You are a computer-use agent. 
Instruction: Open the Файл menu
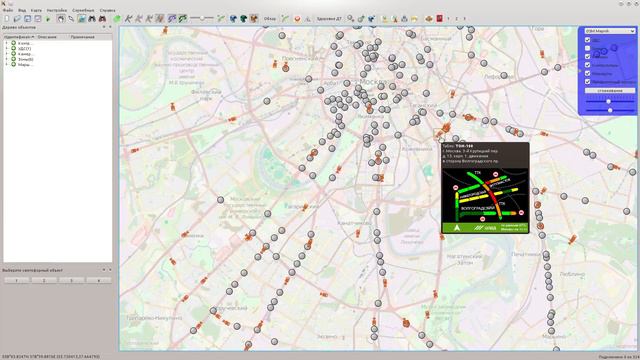pos(7,10)
